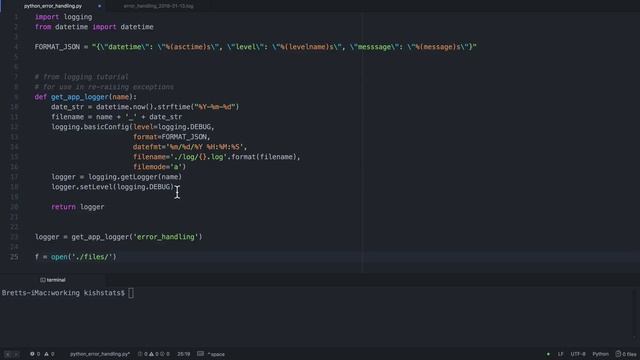Click the green dot status indicator

tap(548, 354)
